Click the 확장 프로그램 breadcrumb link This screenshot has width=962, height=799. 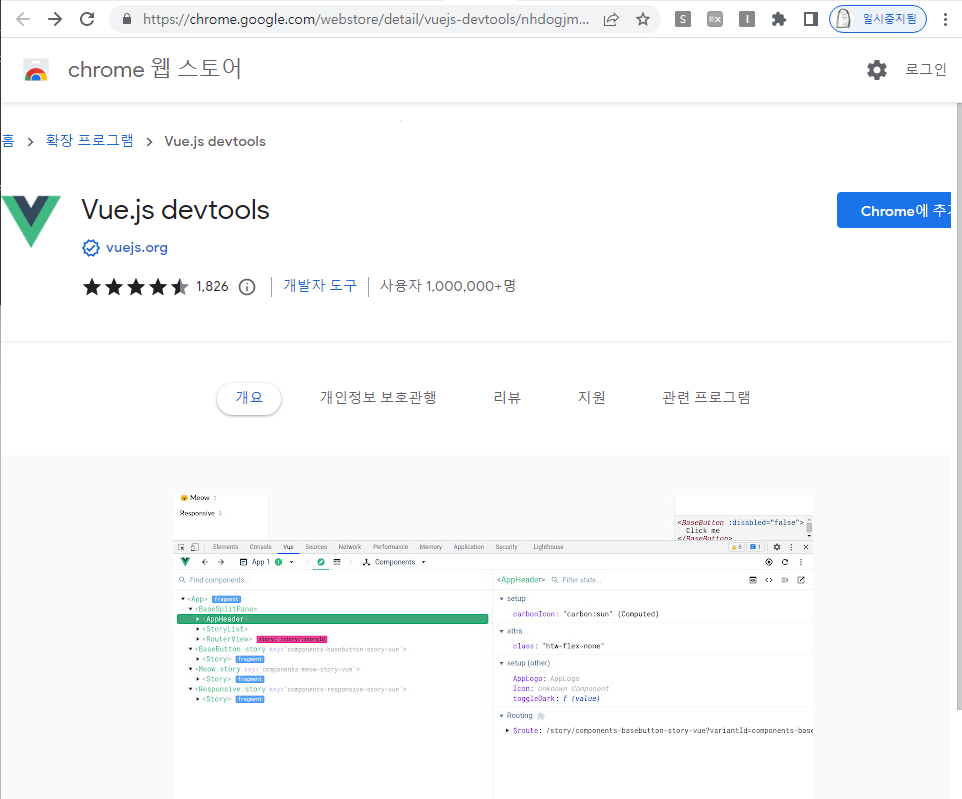click(89, 141)
